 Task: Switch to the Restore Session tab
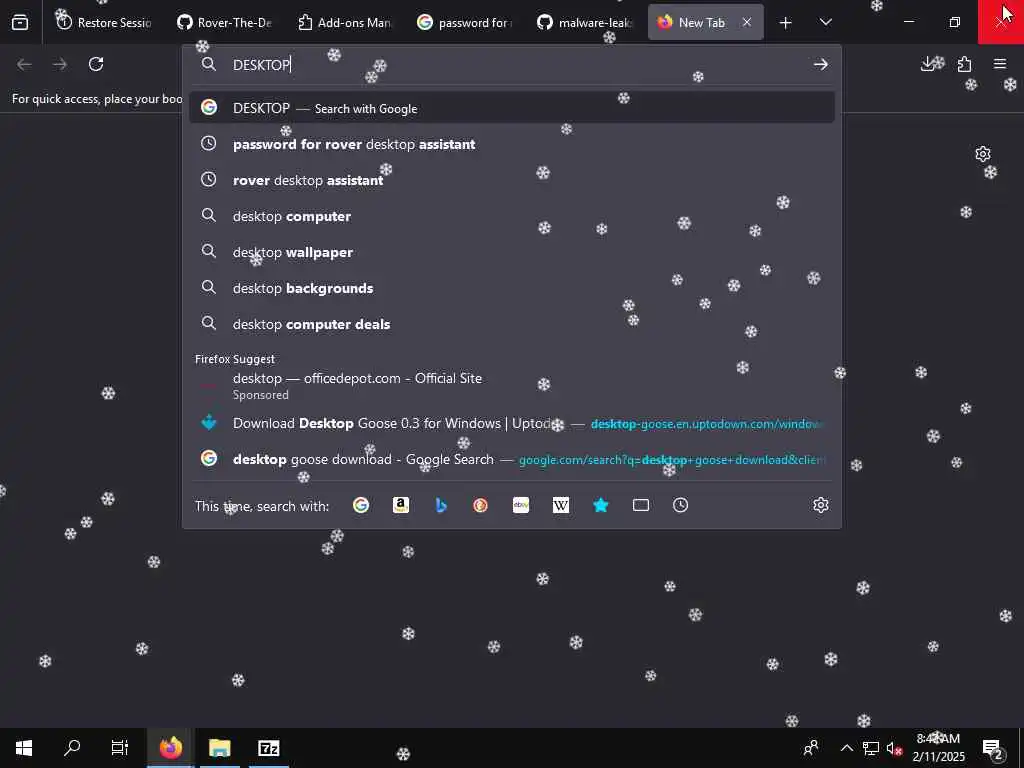(x=103, y=22)
